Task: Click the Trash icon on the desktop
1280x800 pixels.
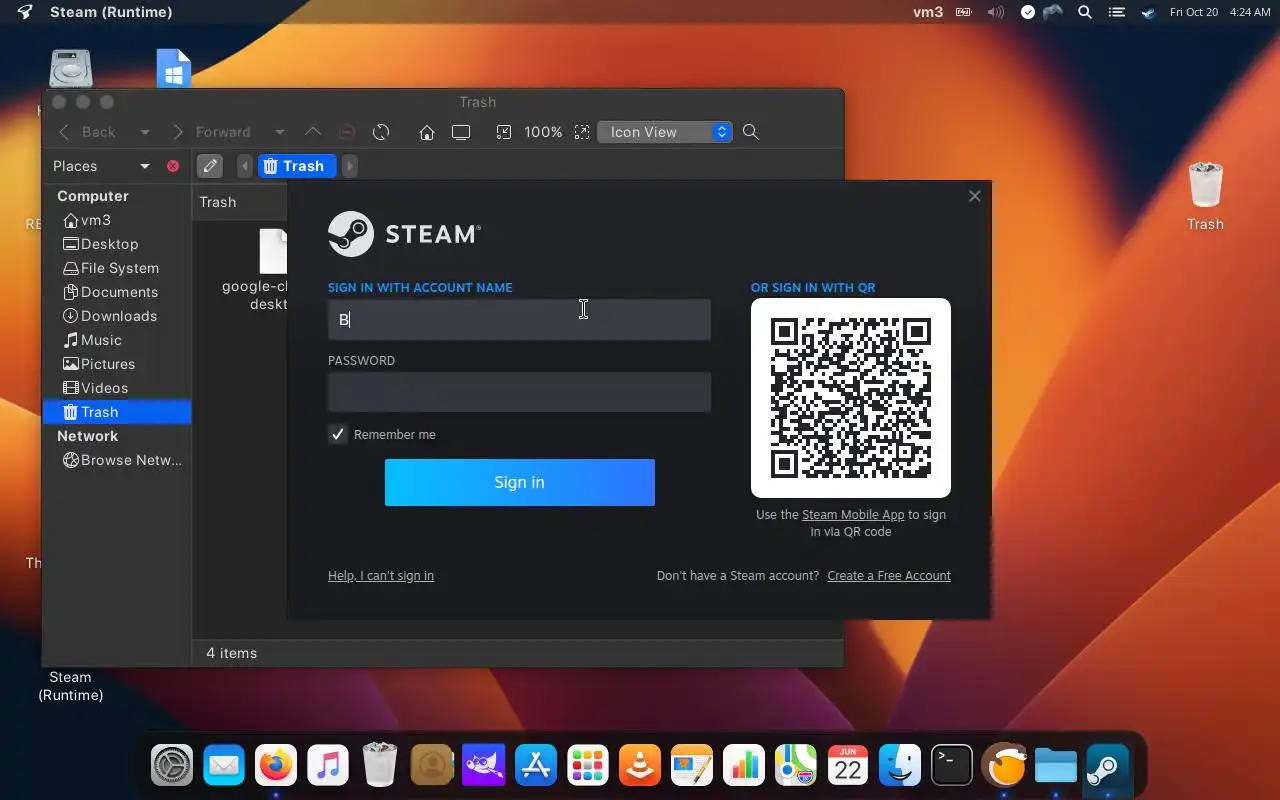Action: [1205, 197]
